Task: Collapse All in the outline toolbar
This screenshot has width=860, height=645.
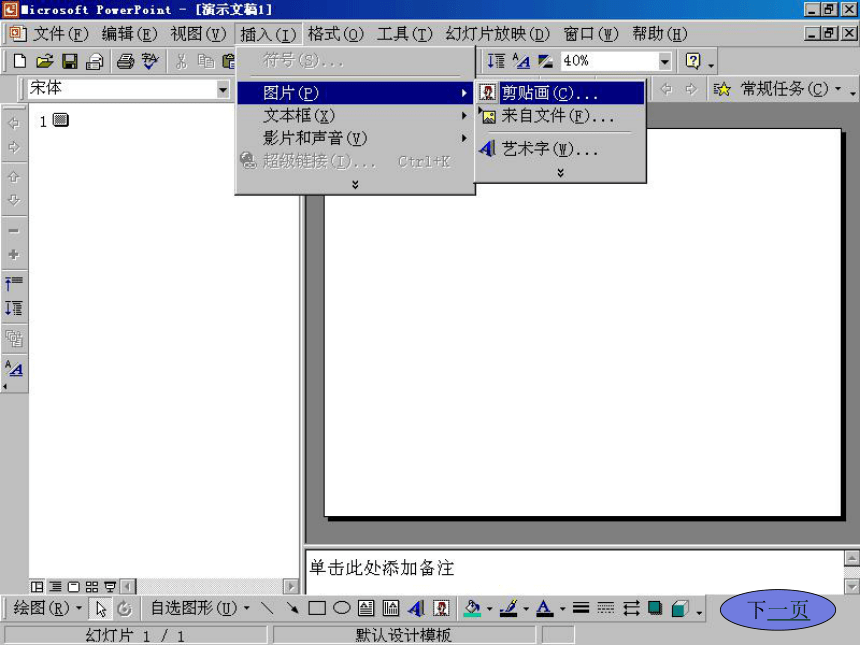Action: coord(14,283)
